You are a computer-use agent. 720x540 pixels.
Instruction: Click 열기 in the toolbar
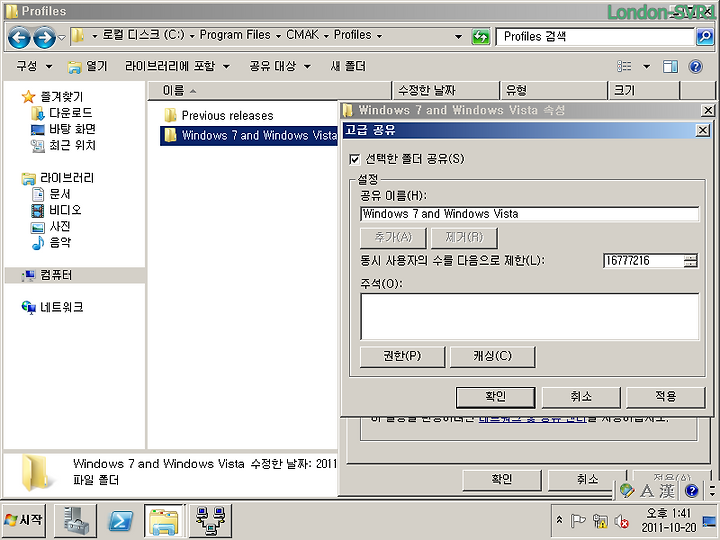(x=88, y=67)
